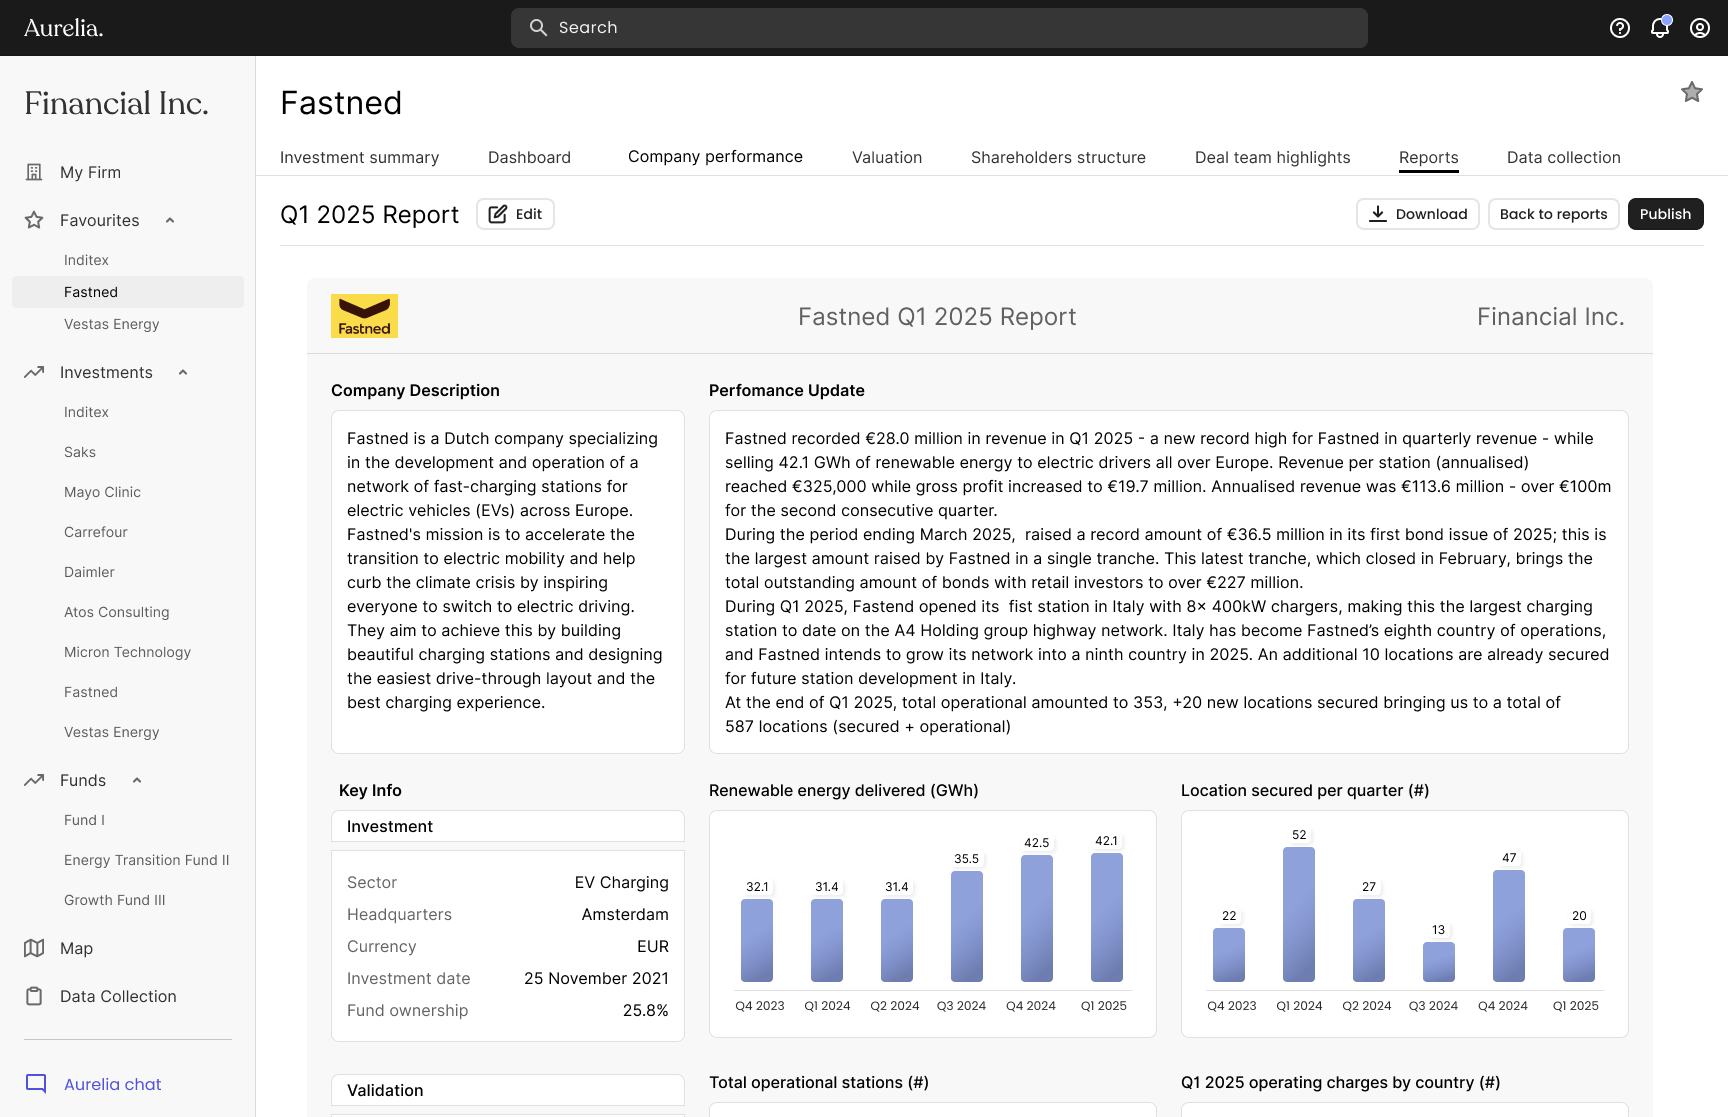
Task: Select the Reports tab
Action: point(1428,157)
